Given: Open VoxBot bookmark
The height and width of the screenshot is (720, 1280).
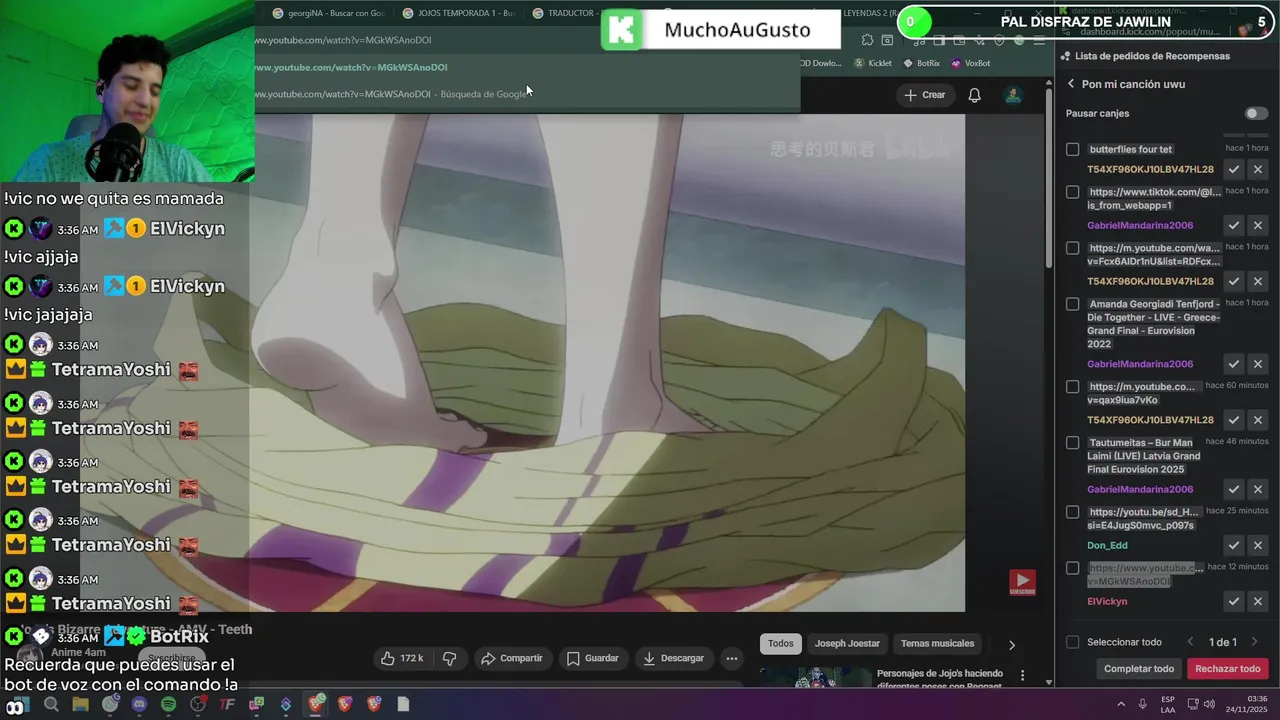Looking at the screenshot, I should [970, 63].
